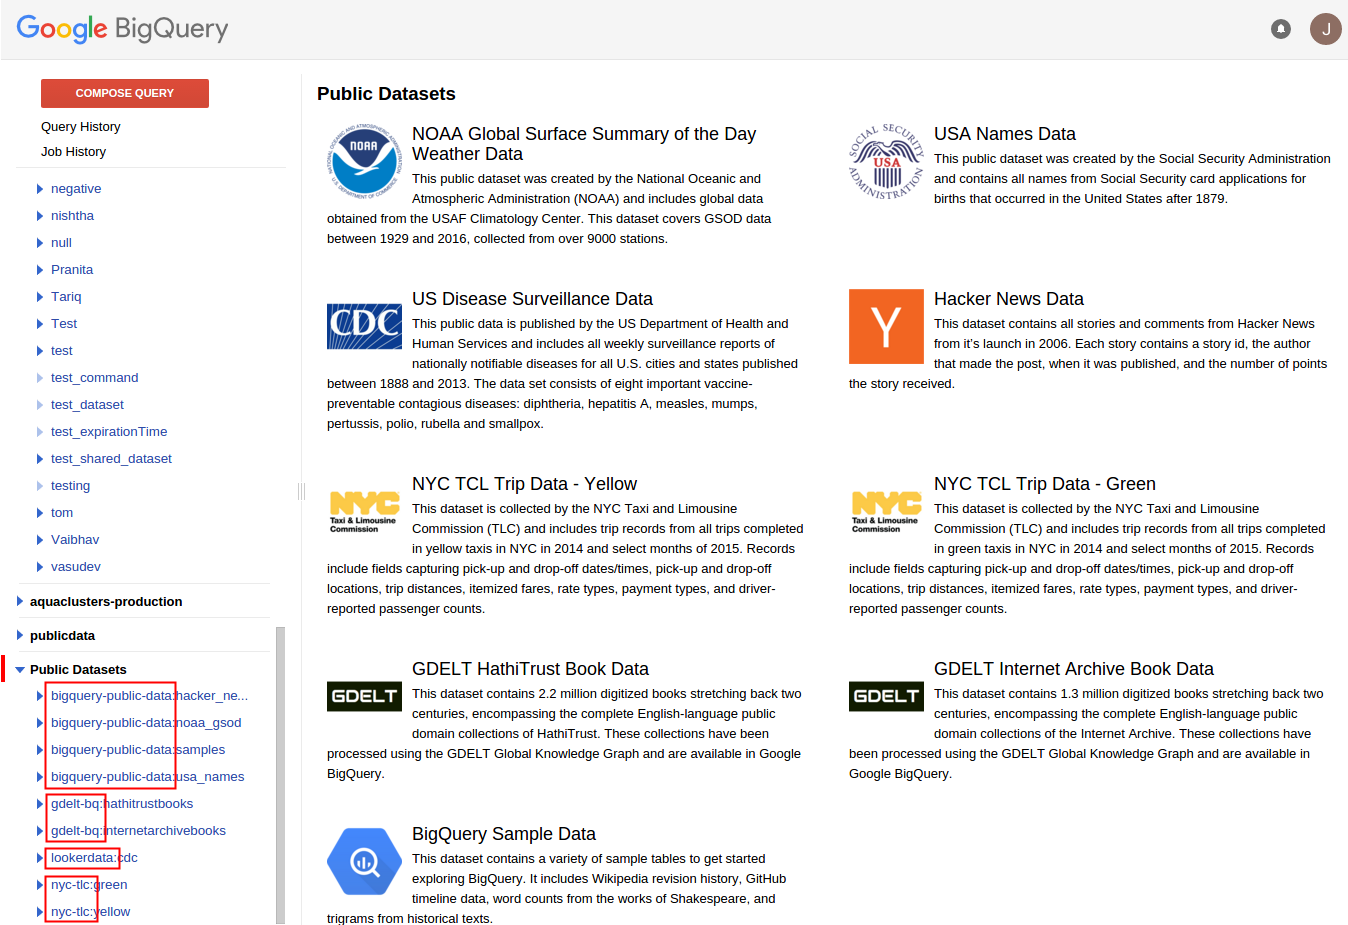Click GDELT Internet Archive Book Data title
1348x925 pixels.
coord(1074,669)
